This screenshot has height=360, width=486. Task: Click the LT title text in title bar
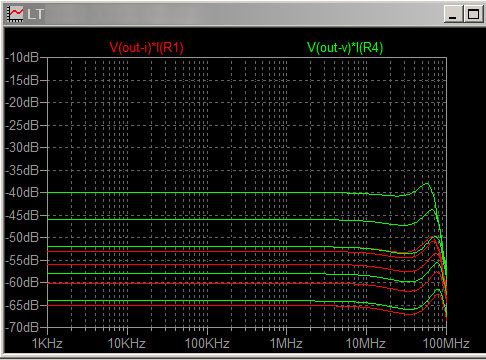[x=35, y=14]
